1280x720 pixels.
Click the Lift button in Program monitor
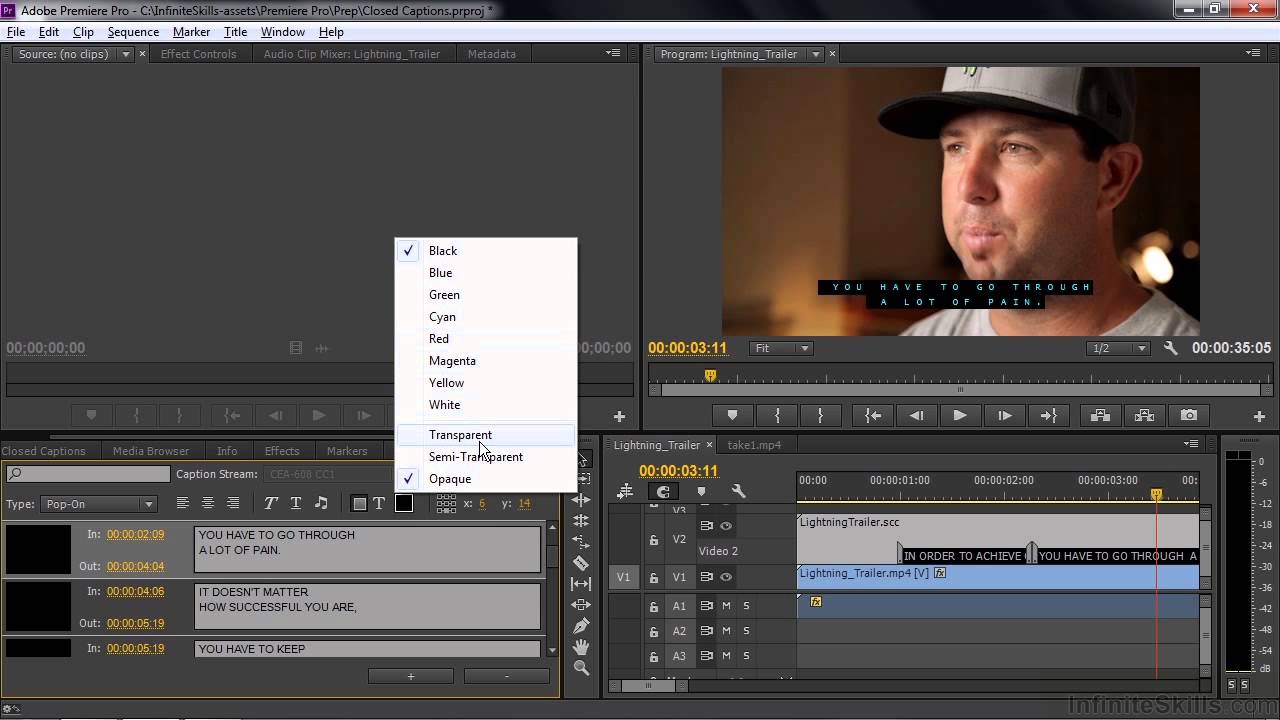click(x=1099, y=415)
